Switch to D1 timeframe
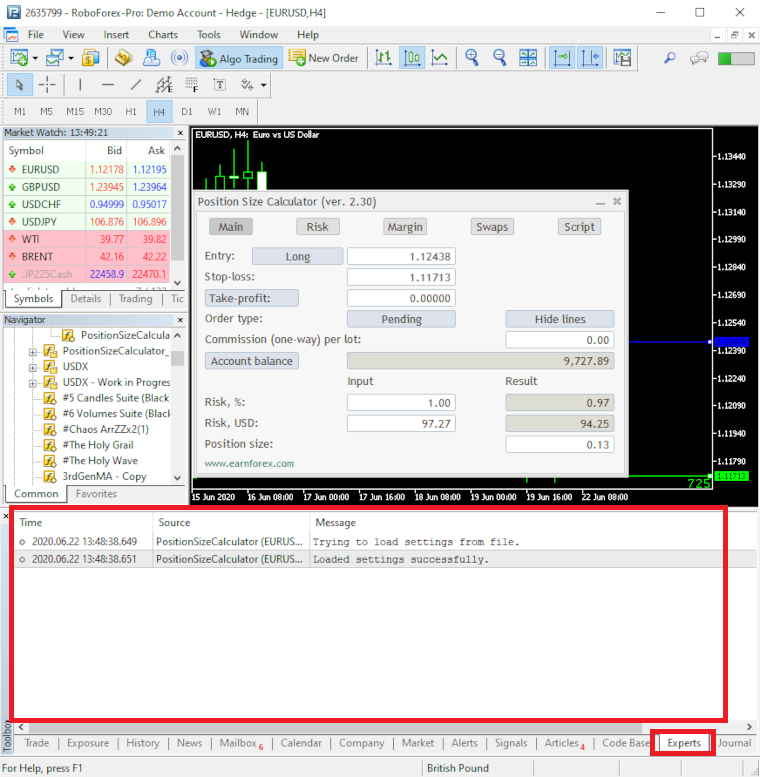The height and width of the screenshot is (777, 760). click(x=187, y=111)
